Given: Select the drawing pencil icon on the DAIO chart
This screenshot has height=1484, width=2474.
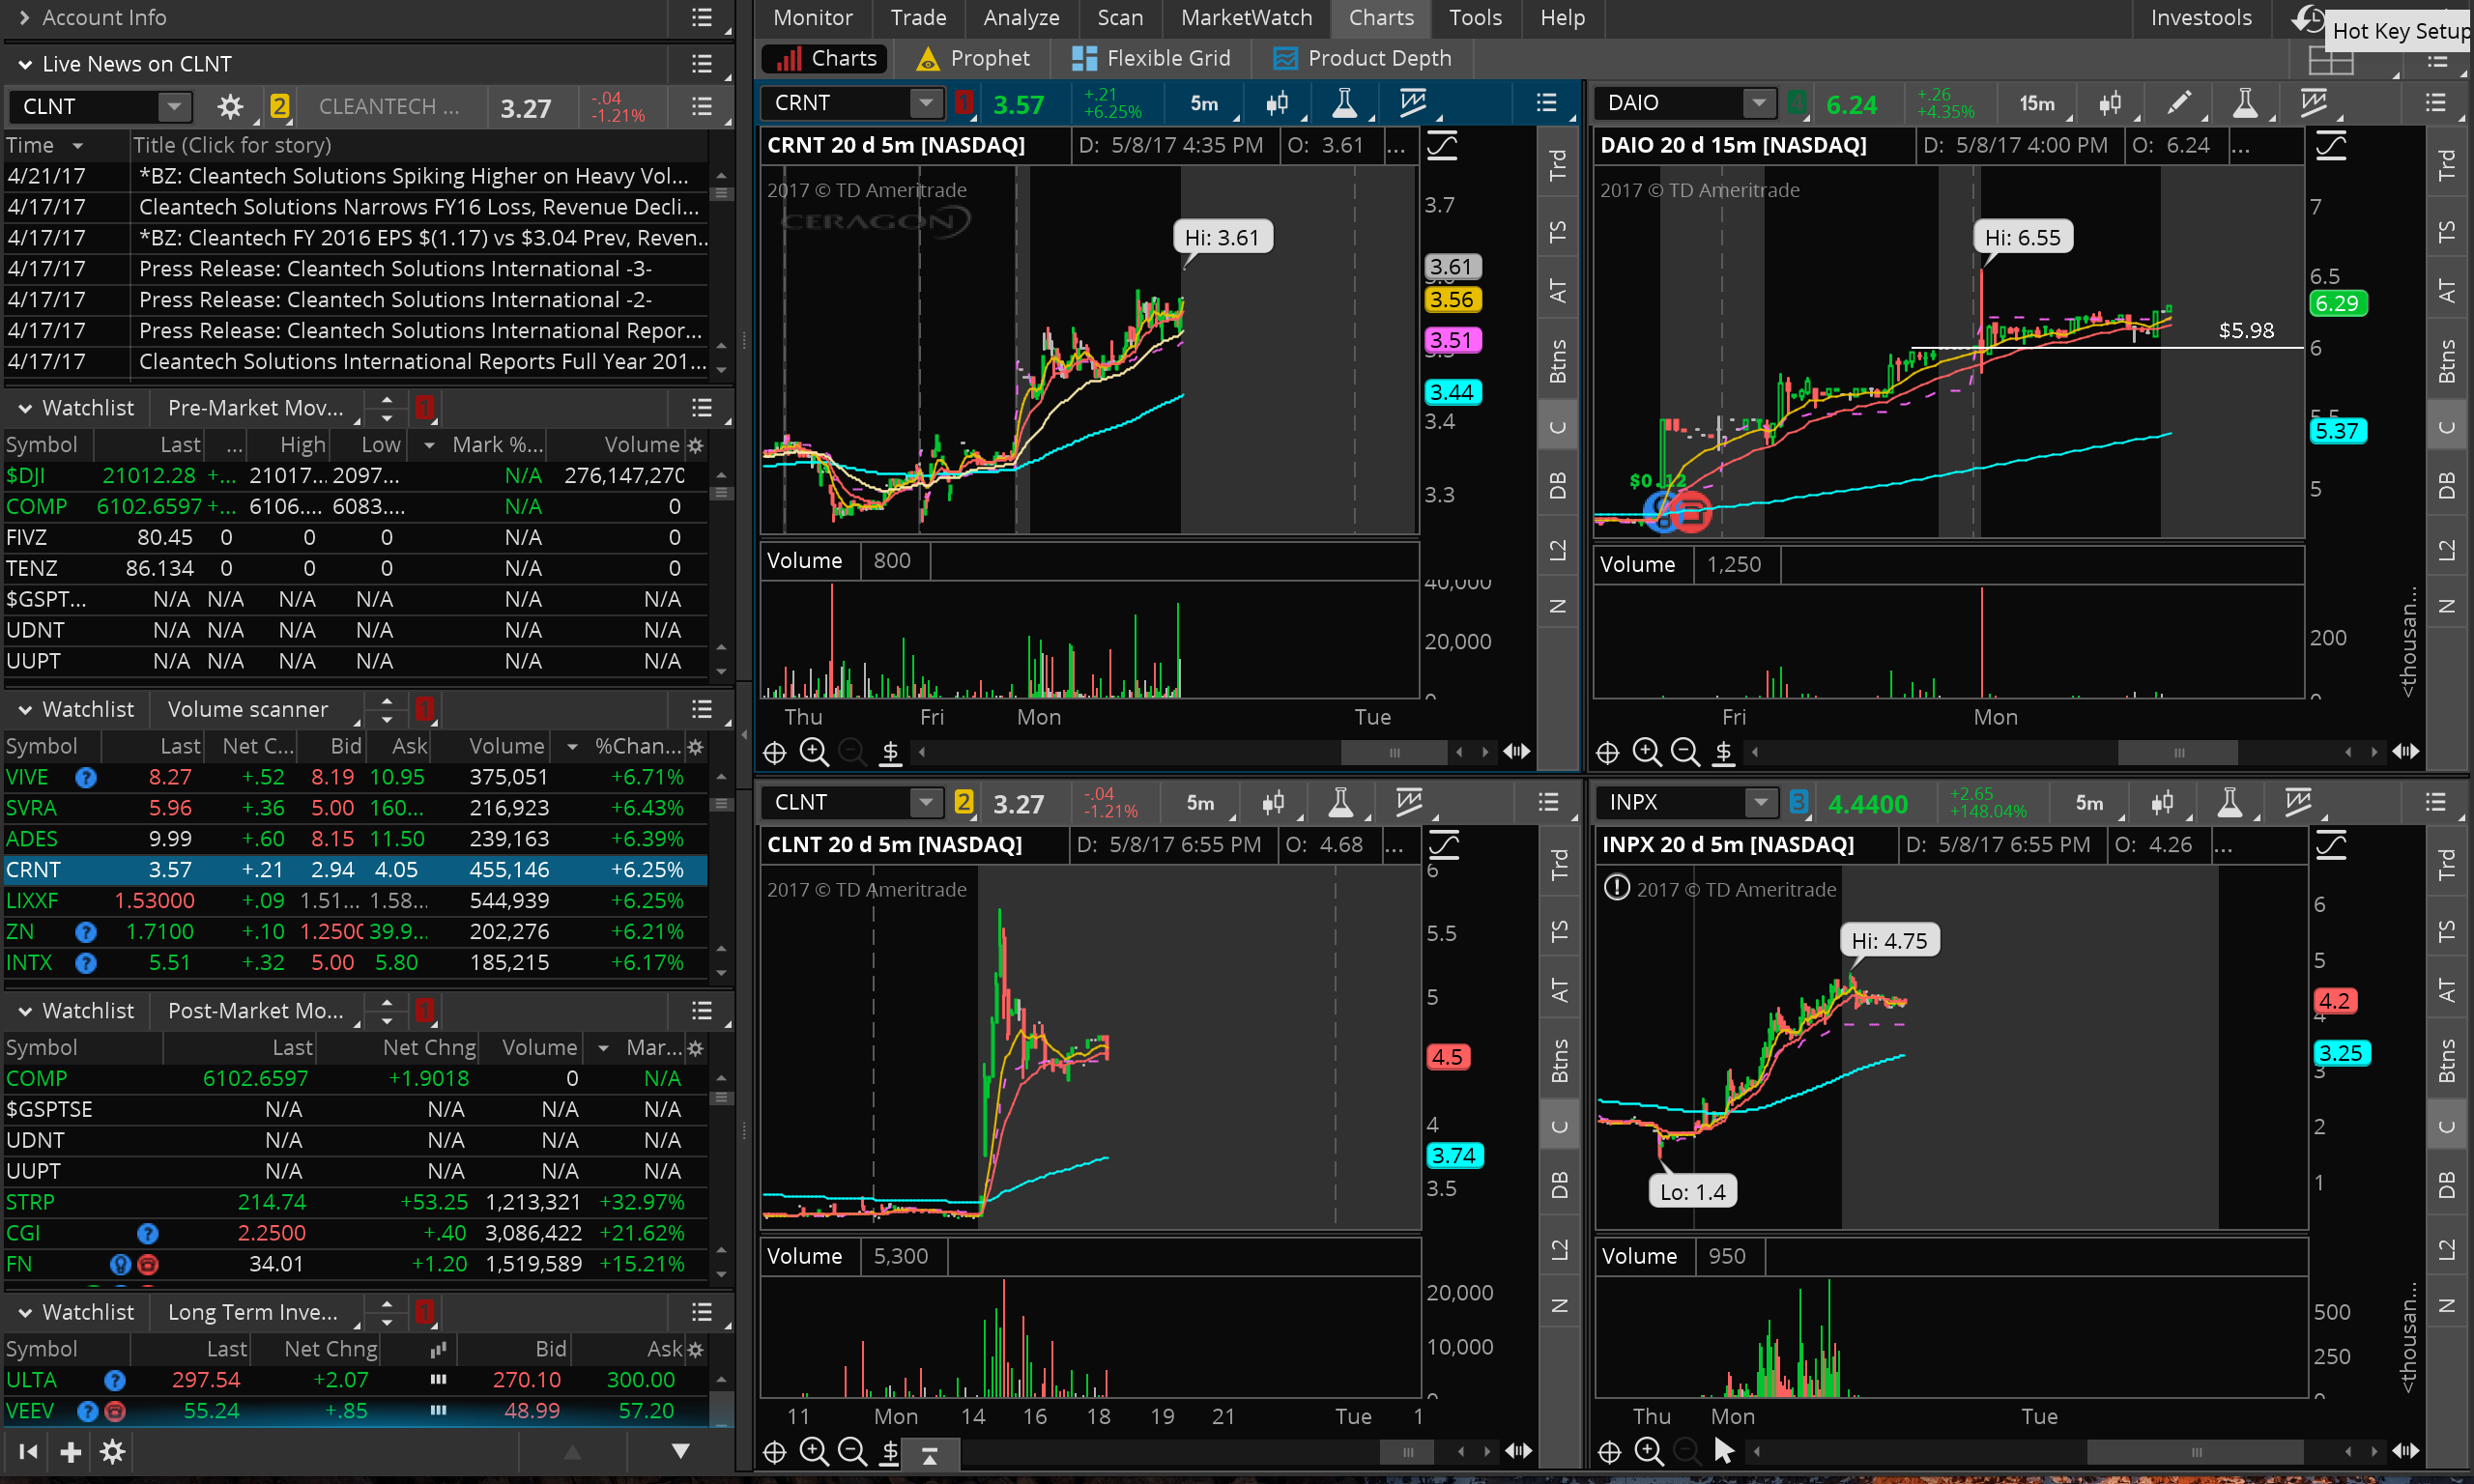Looking at the screenshot, I should (2180, 102).
